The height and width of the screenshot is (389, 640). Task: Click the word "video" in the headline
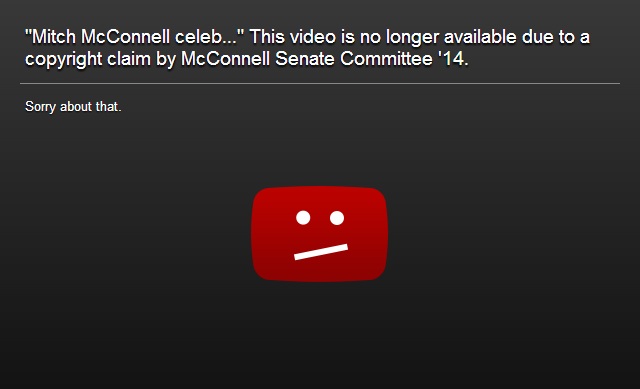pyautogui.click(x=313, y=37)
